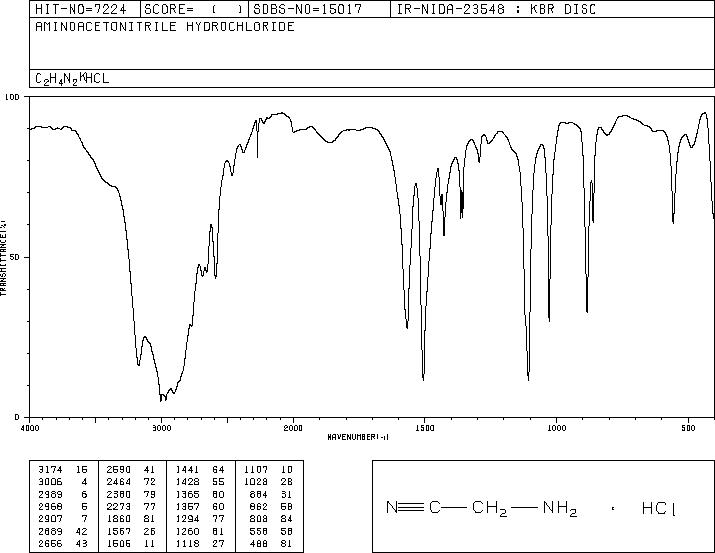Image resolution: width=715 pixels, height=553 pixels.
Task: Click peak table entry 3006
Action: (50, 482)
